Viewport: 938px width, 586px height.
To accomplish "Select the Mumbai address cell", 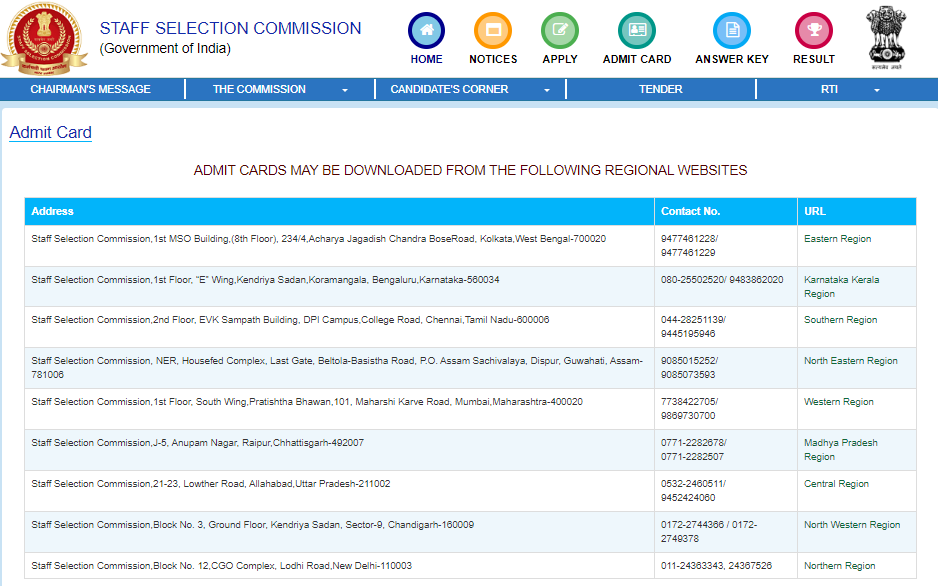I will pyautogui.click(x=339, y=409).
